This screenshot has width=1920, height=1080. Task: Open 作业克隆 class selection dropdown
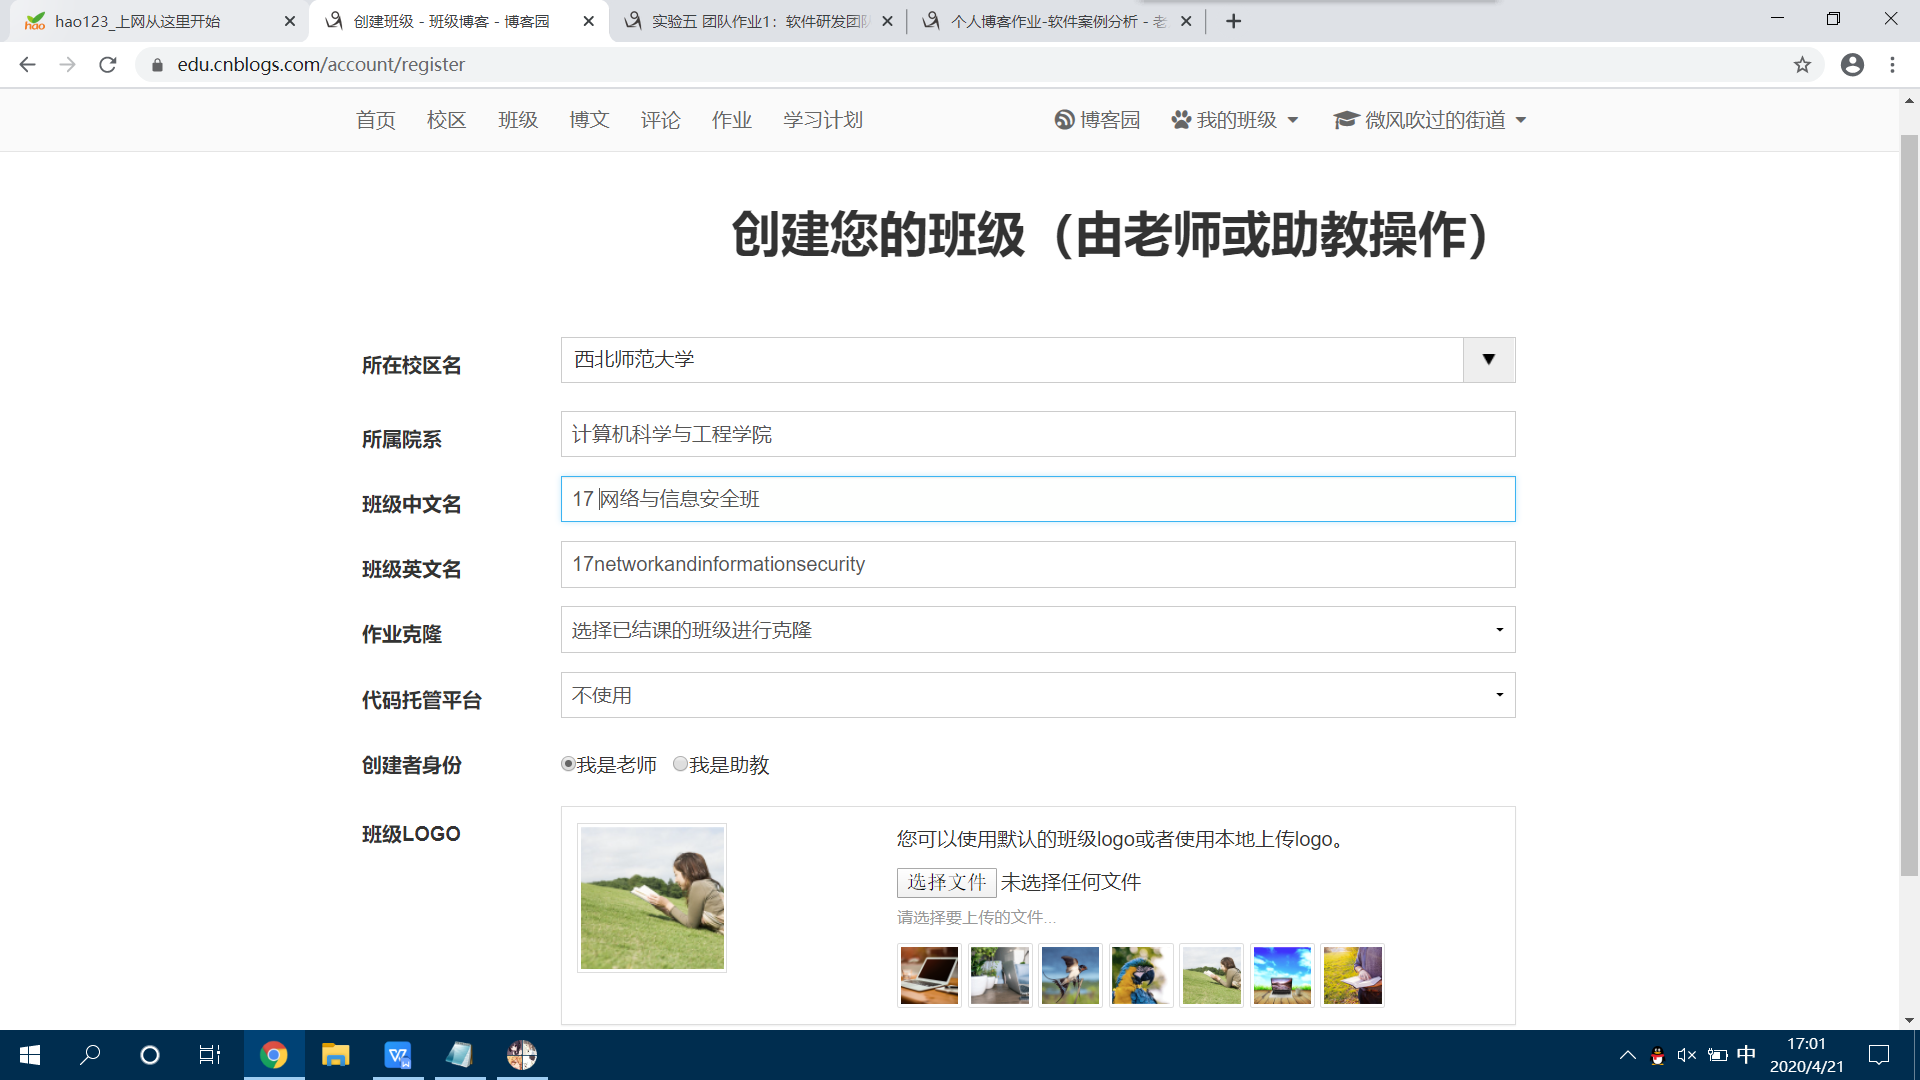click(1037, 630)
